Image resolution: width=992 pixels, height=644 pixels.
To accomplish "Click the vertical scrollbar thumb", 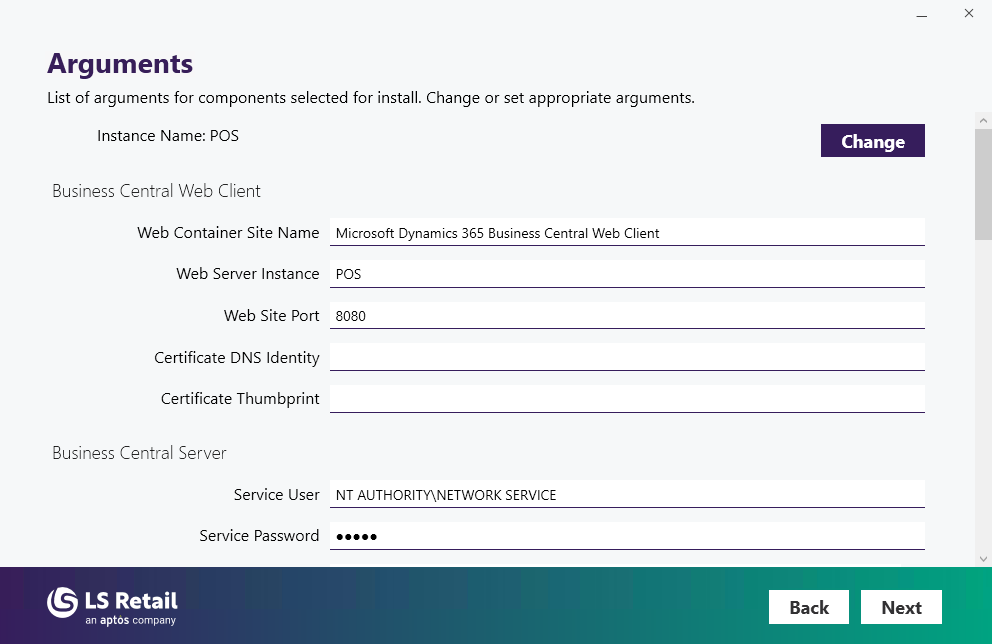I will pos(983,185).
